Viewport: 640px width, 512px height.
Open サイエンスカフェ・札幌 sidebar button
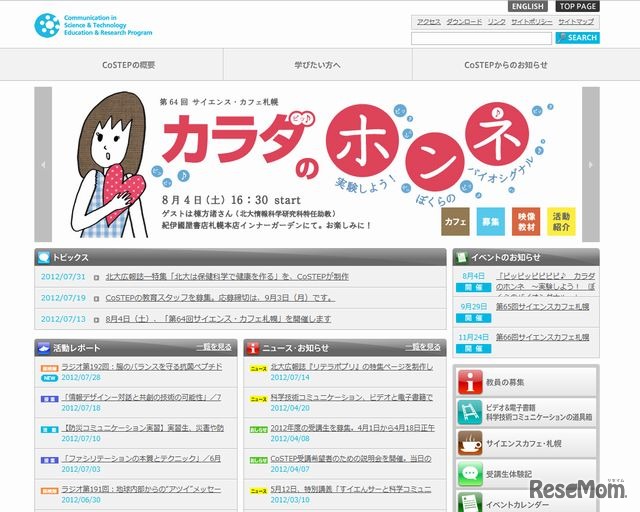(526, 443)
